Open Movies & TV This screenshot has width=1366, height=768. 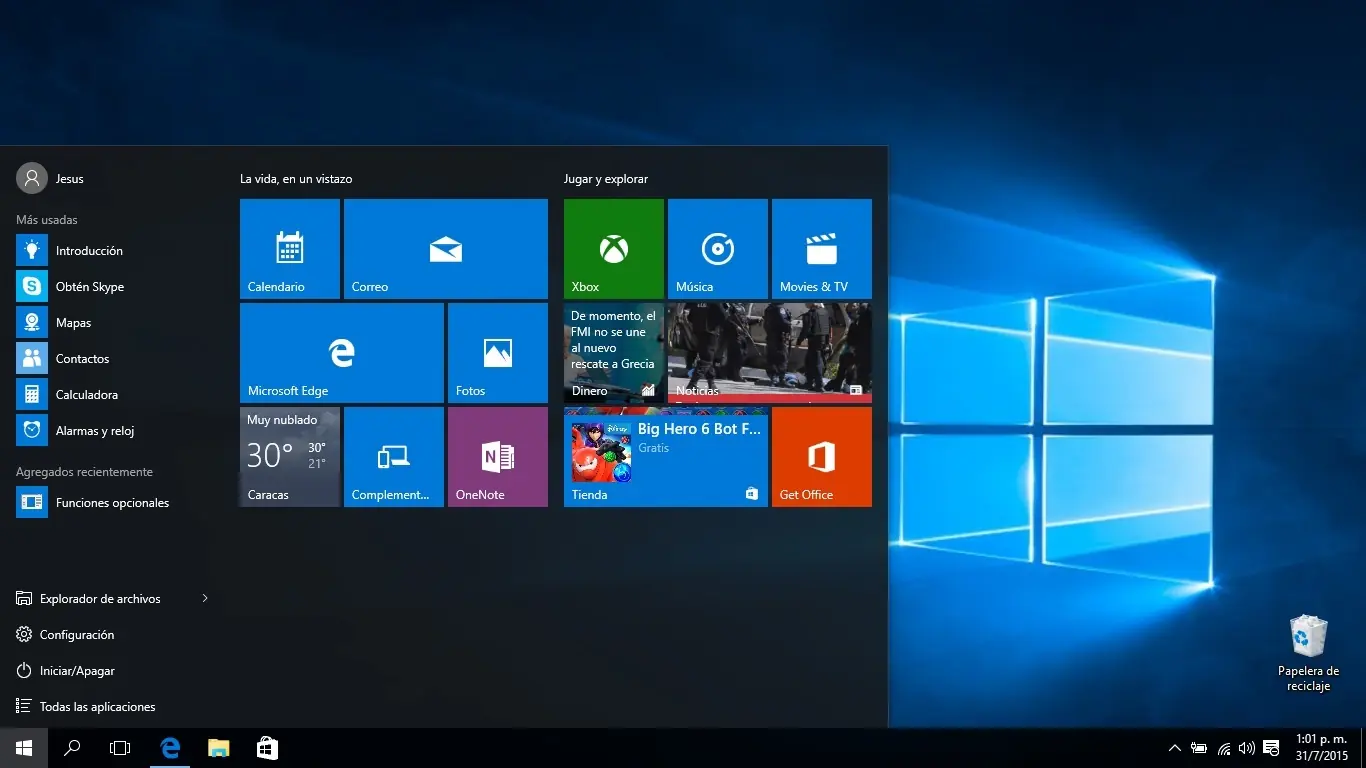(821, 248)
